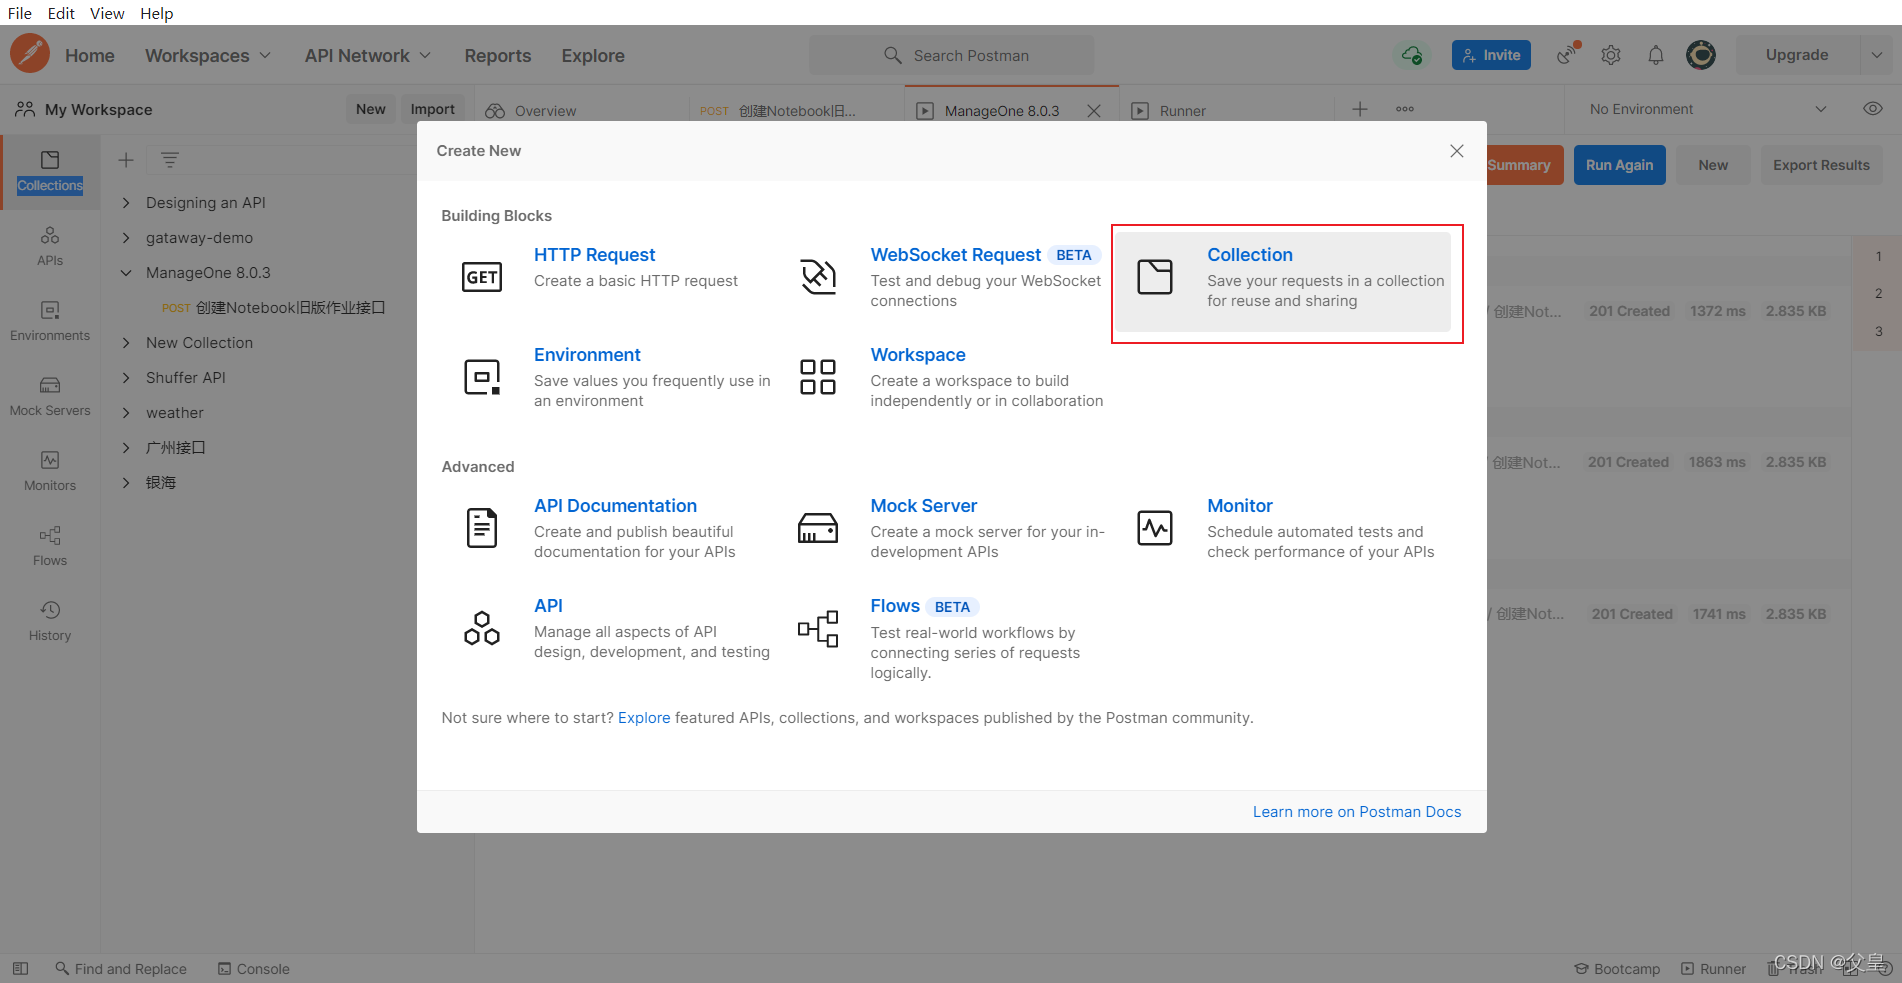Click the Search Postman field
This screenshot has height=983, width=1902.
coord(952,55)
